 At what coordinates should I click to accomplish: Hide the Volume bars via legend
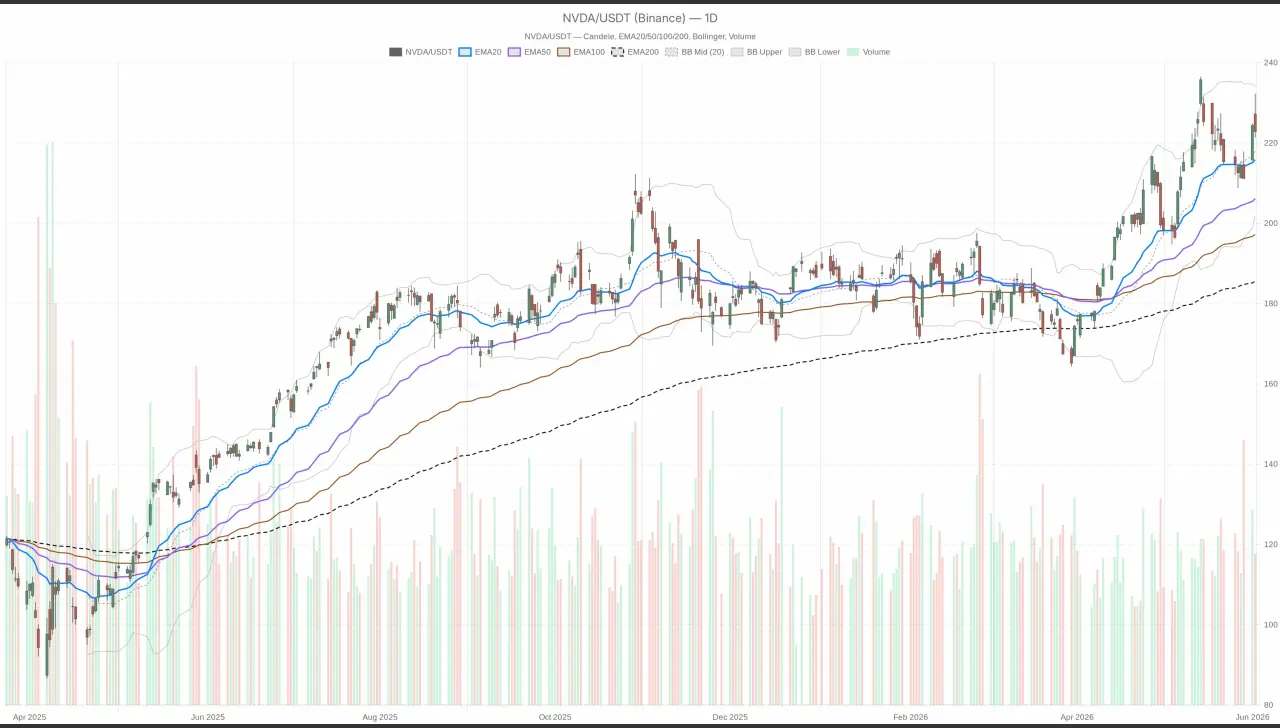[868, 52]
